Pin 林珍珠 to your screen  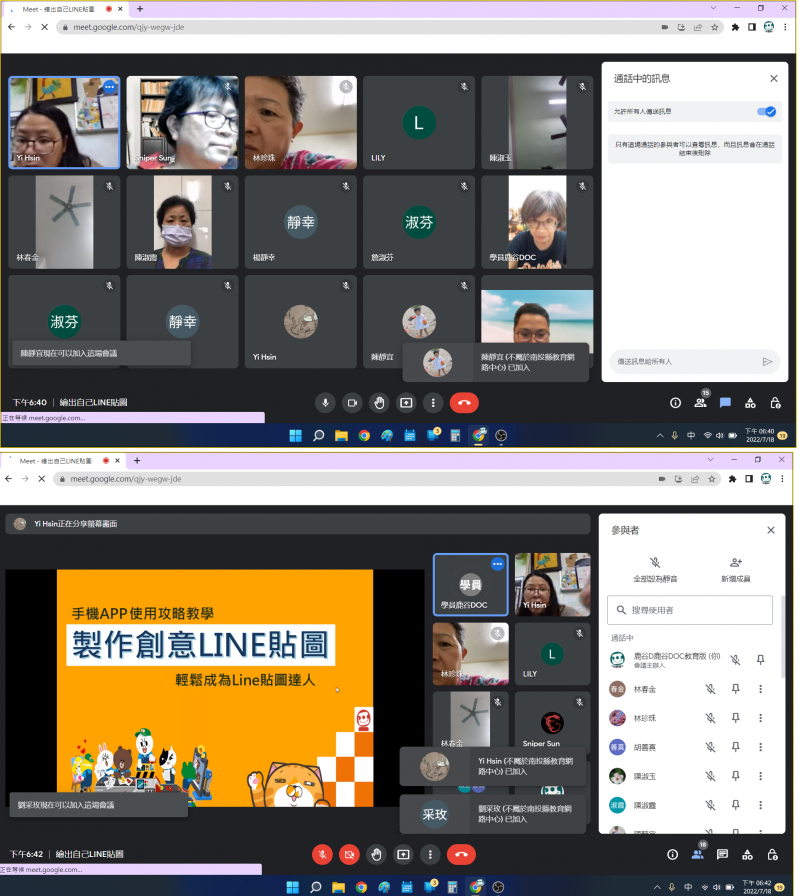[735, 718]
